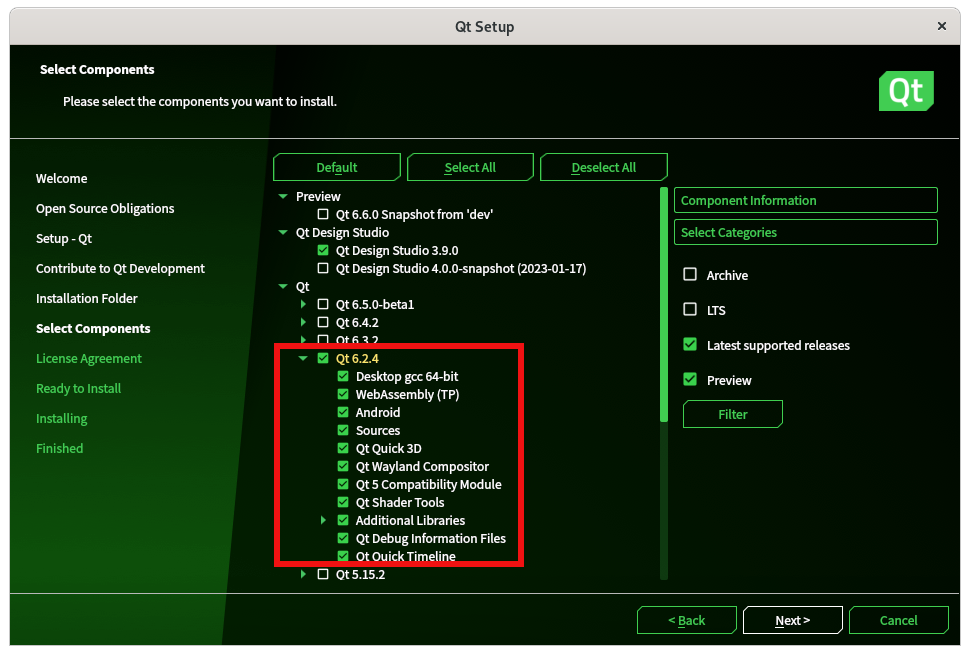Go back with the Back button
Viewport: 970px width, 655px height.
pyautogui.click(x=687, y=620)
